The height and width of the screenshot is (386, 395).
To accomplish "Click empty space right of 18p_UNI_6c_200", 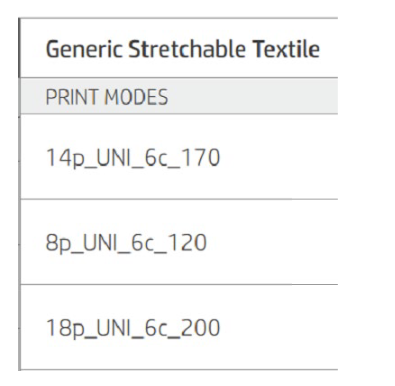I will point(280,328).
